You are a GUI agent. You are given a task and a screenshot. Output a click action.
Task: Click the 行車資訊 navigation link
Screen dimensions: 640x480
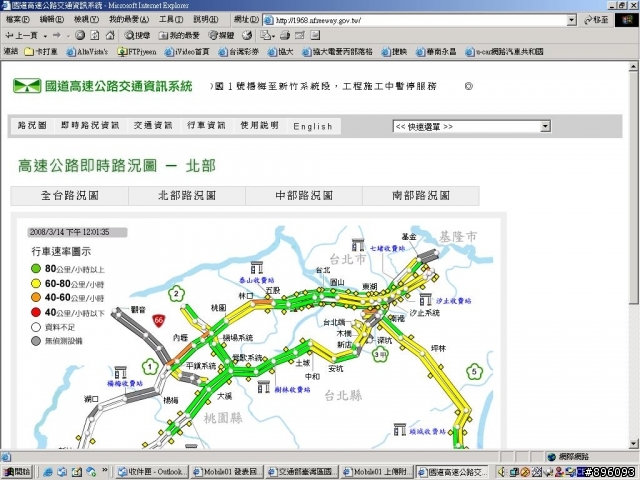(206, 126)
